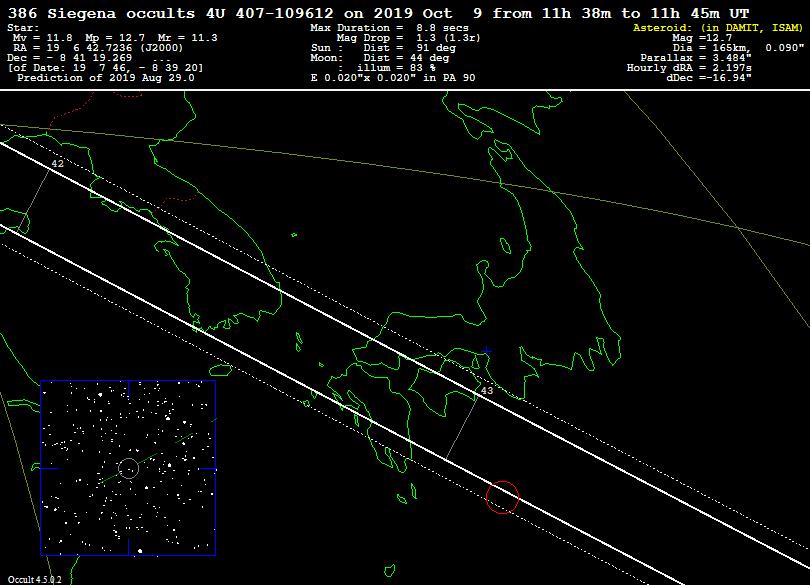The width and height of the screenshot is (810, 585).
Task: Select the '42' minute marker label
Action: click(x=57, y=164)
